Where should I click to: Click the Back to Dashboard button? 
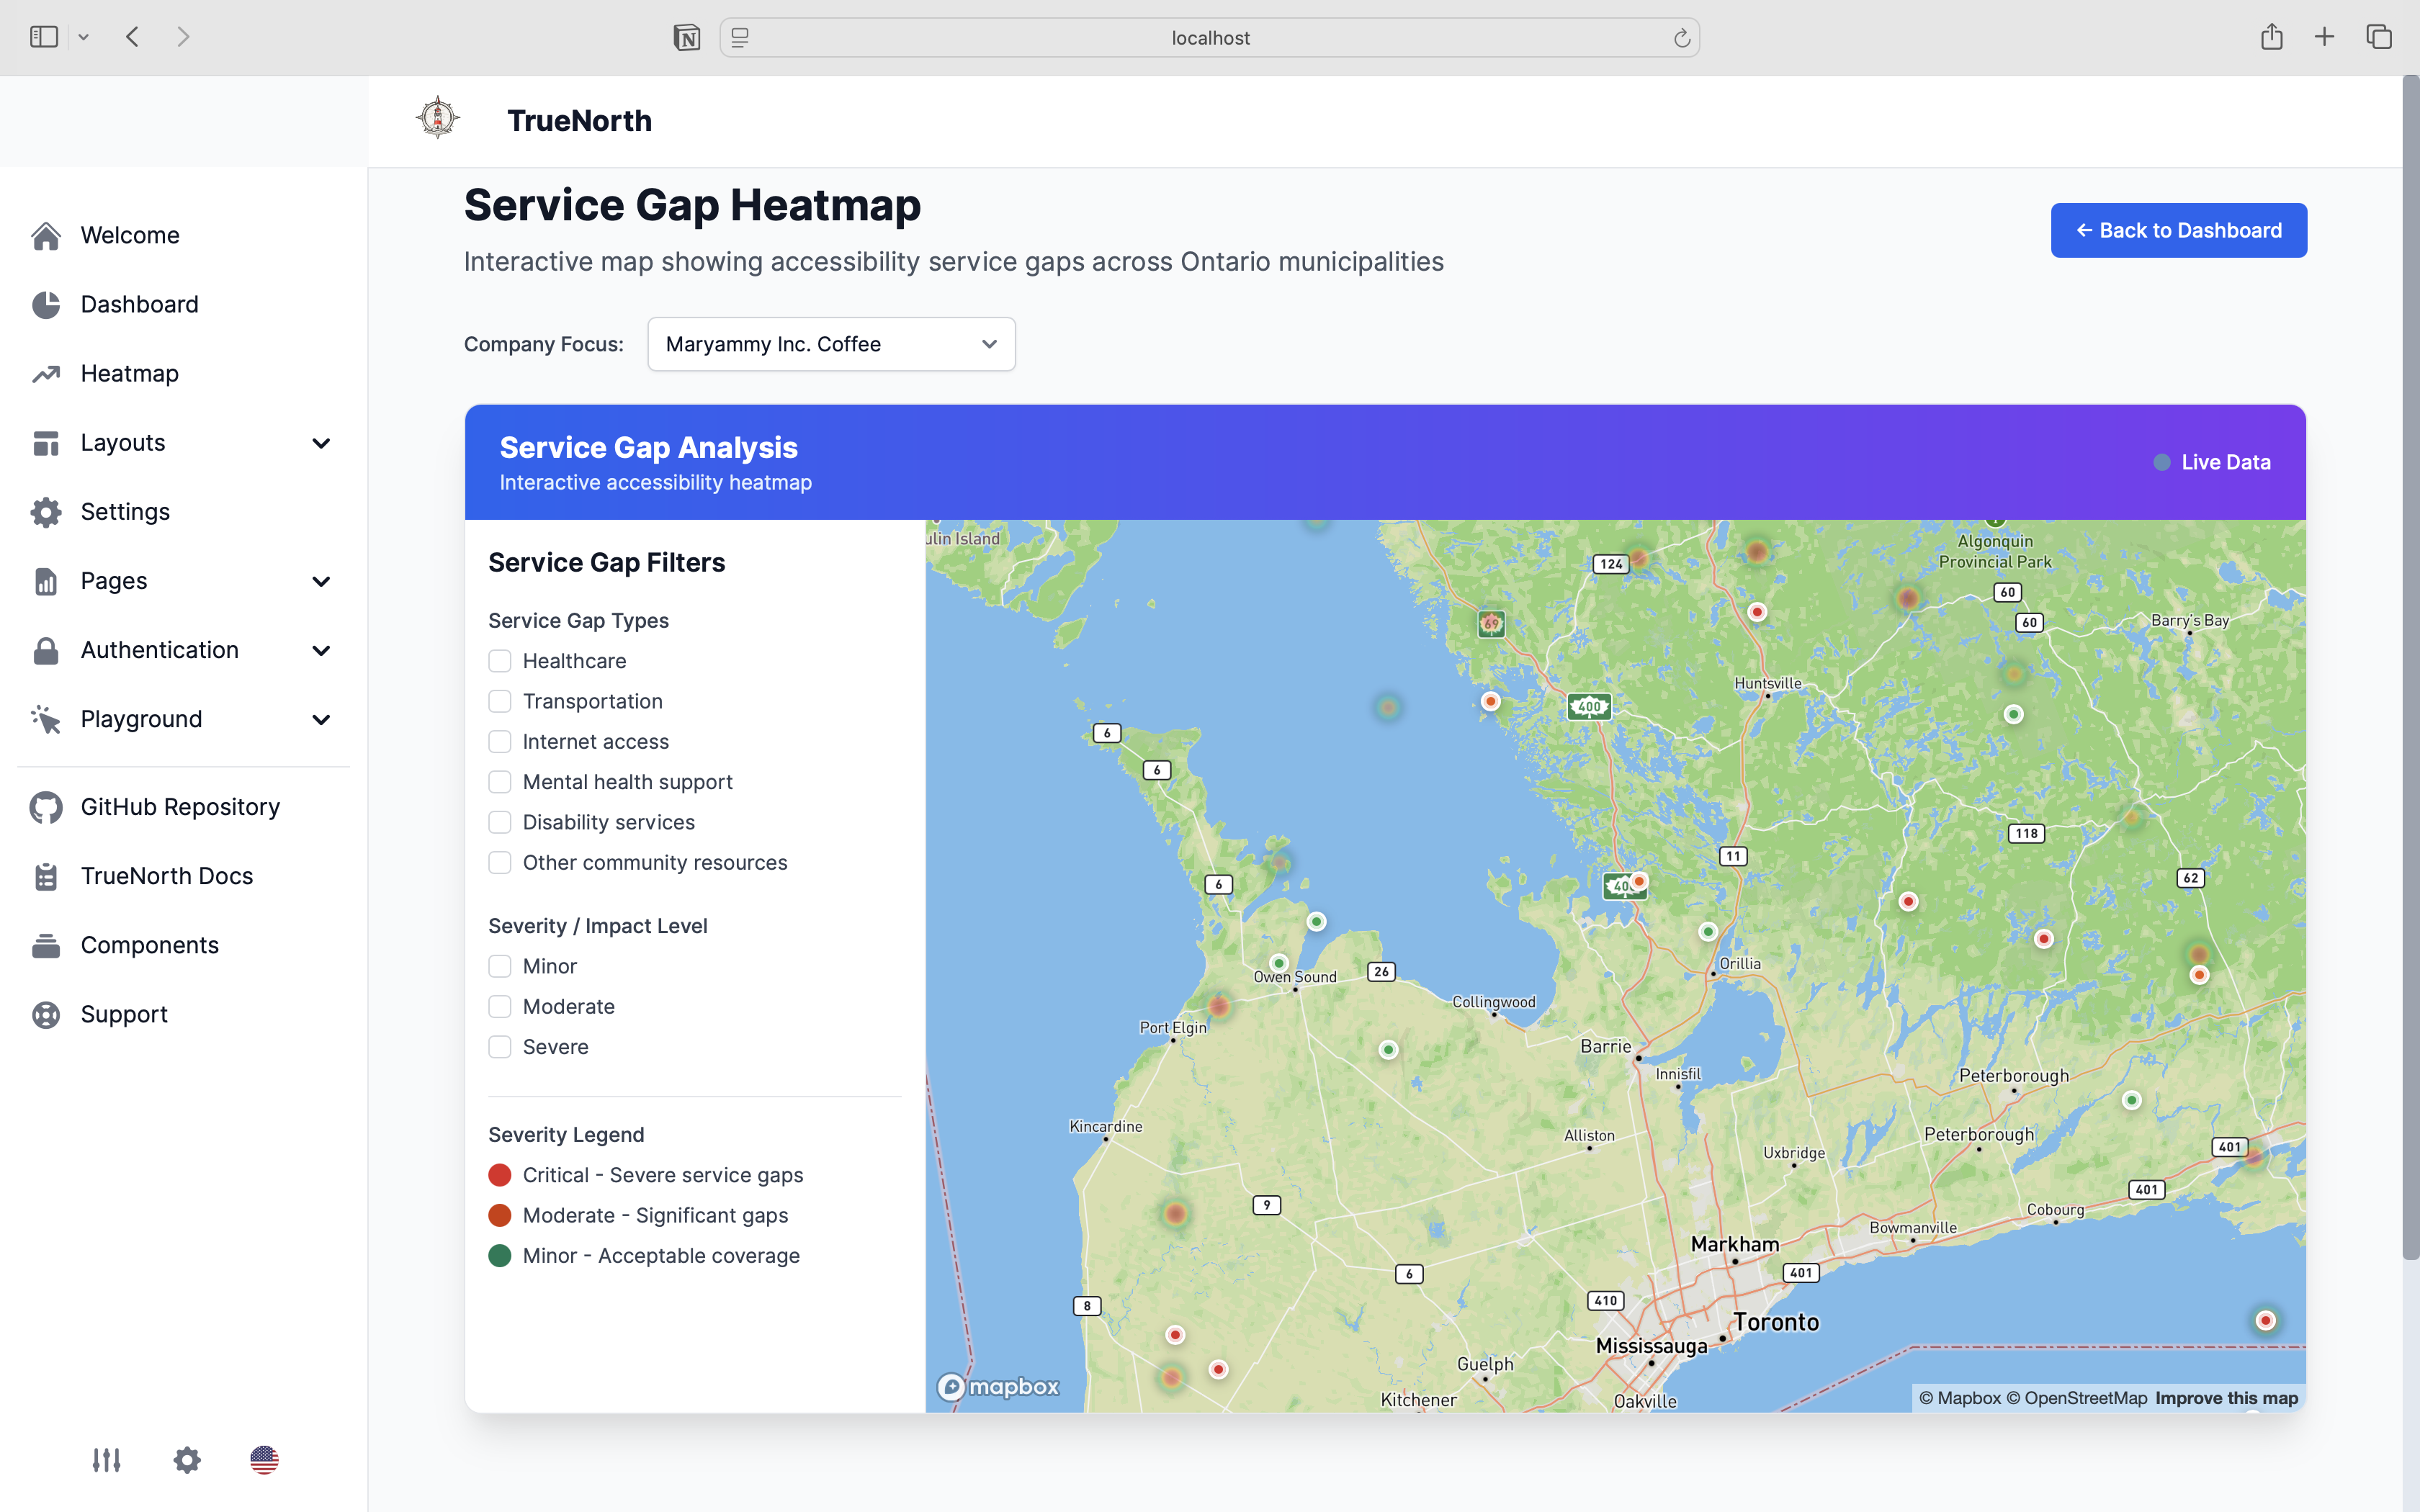(x=2178, y=230)
